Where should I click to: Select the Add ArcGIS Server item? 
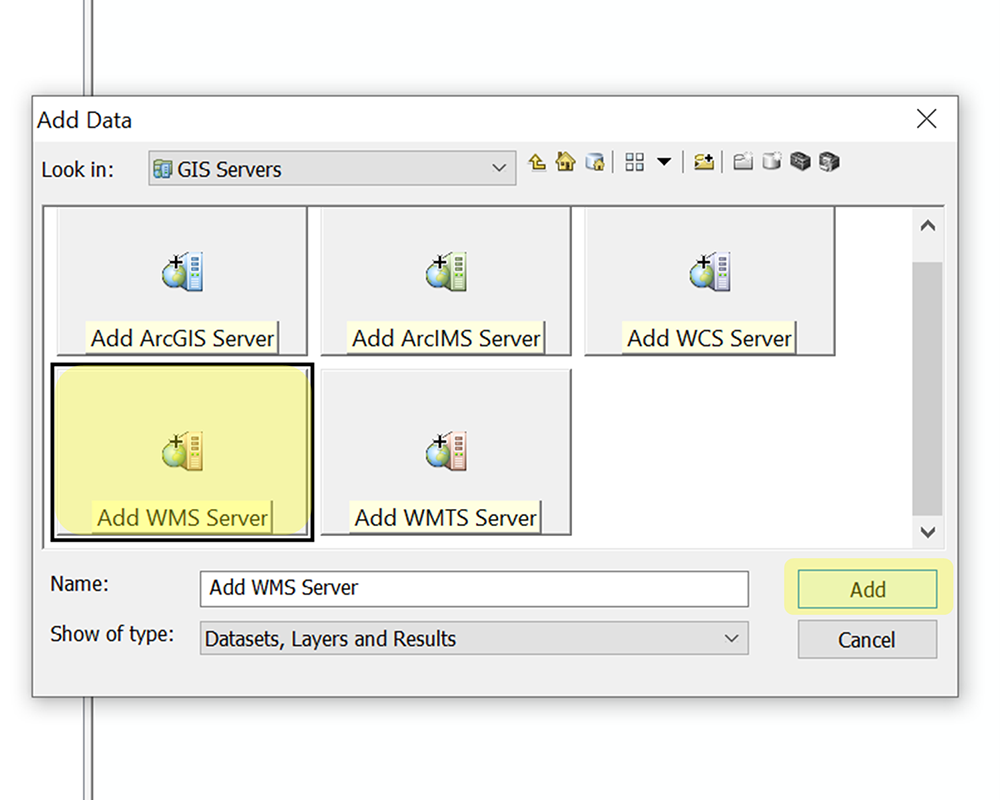point(181,281)
